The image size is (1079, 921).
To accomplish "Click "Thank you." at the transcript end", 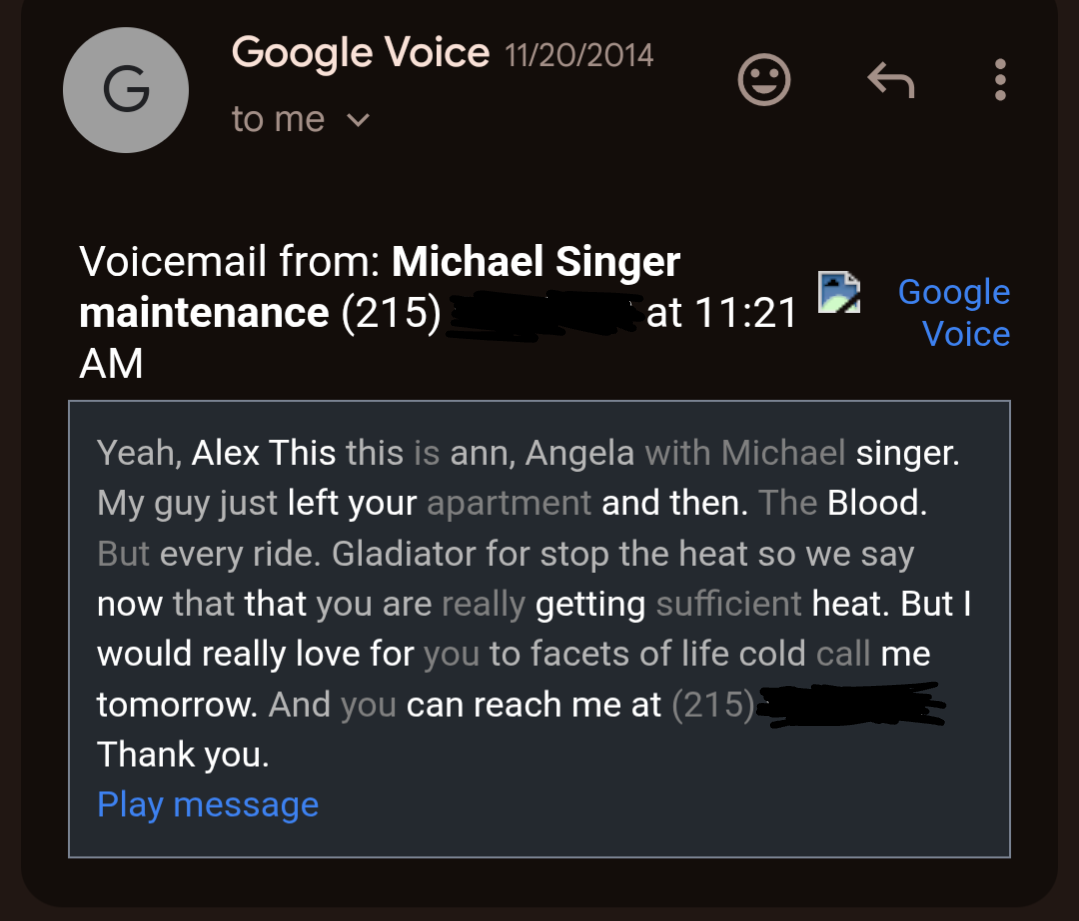I will pyautogui.click(x=183, y=754).
